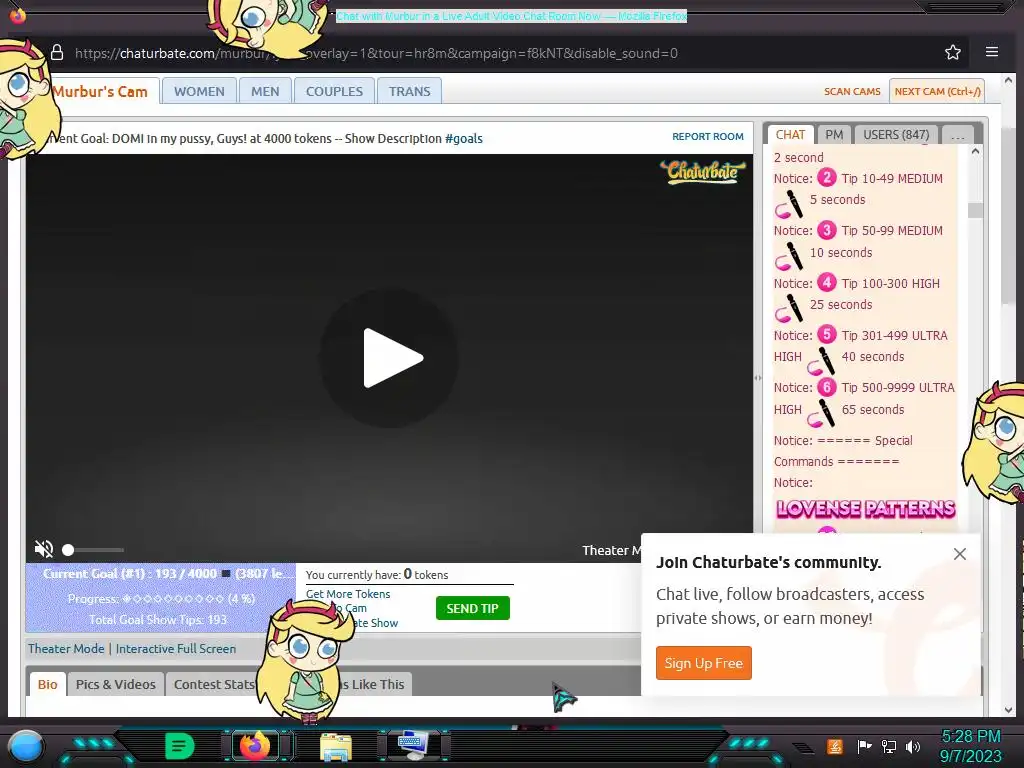Viewport: 1024px width, 768px height.
Task: Open the WOMEN tab
Action: [199, 91]
